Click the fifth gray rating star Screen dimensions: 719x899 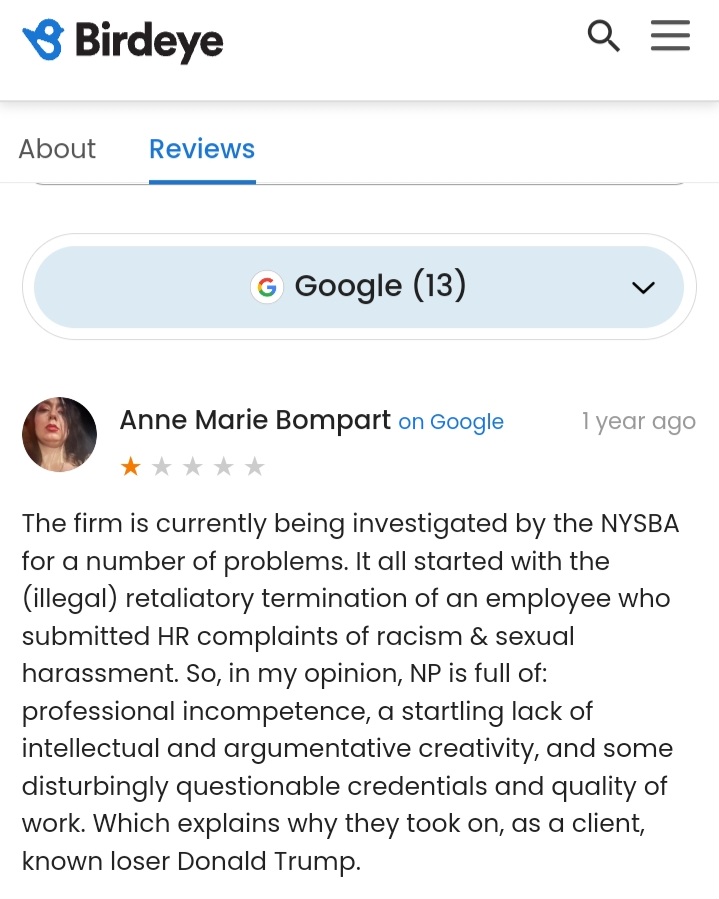coord(255,466)
